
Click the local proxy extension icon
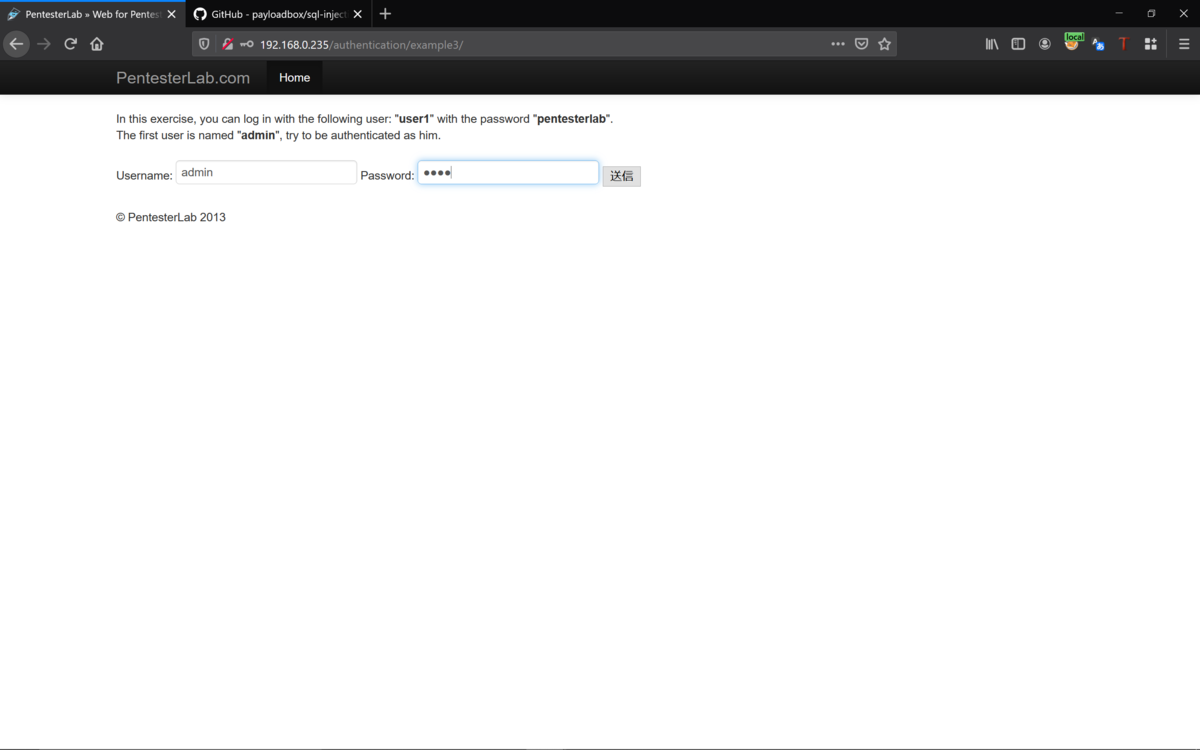click(1072, 42)
